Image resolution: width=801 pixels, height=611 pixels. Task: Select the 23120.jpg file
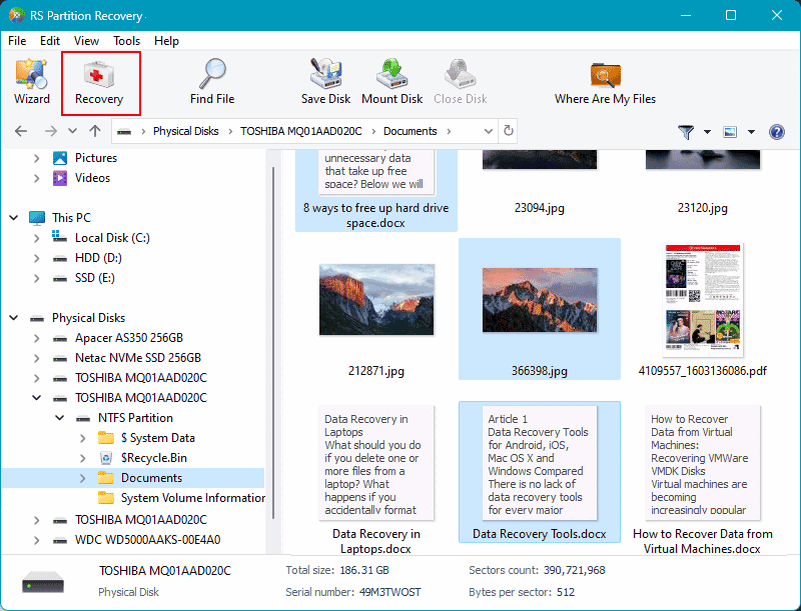(x=702, y=184)
